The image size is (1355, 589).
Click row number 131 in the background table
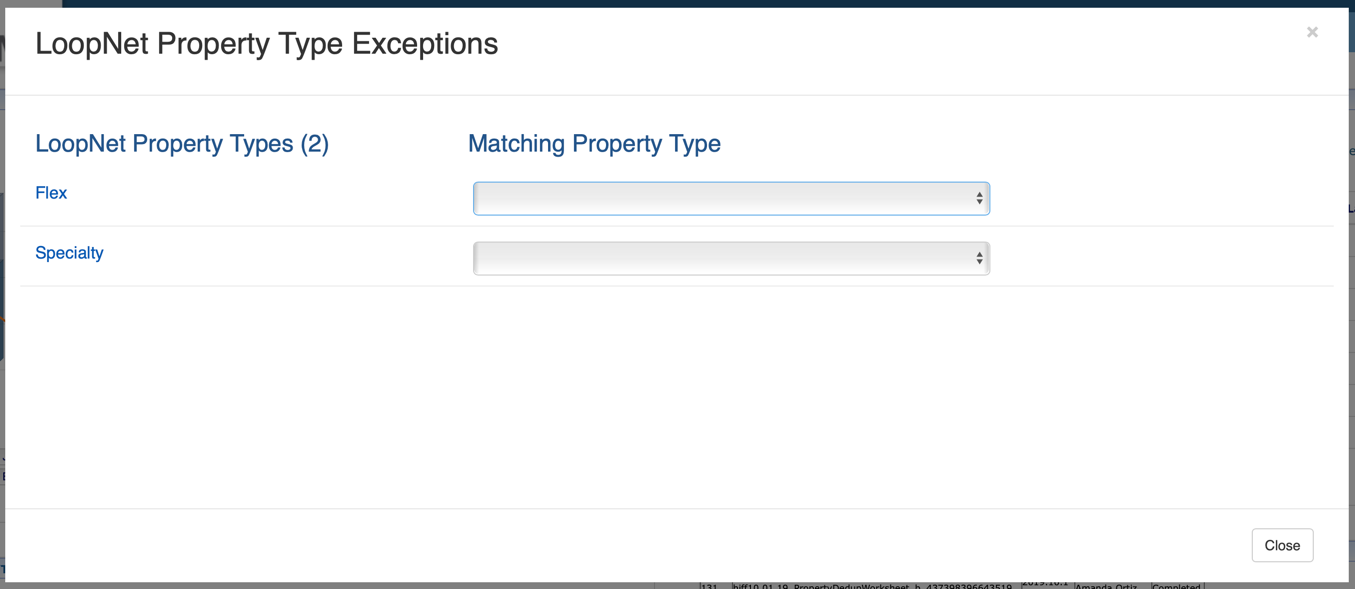coord(709,586)
